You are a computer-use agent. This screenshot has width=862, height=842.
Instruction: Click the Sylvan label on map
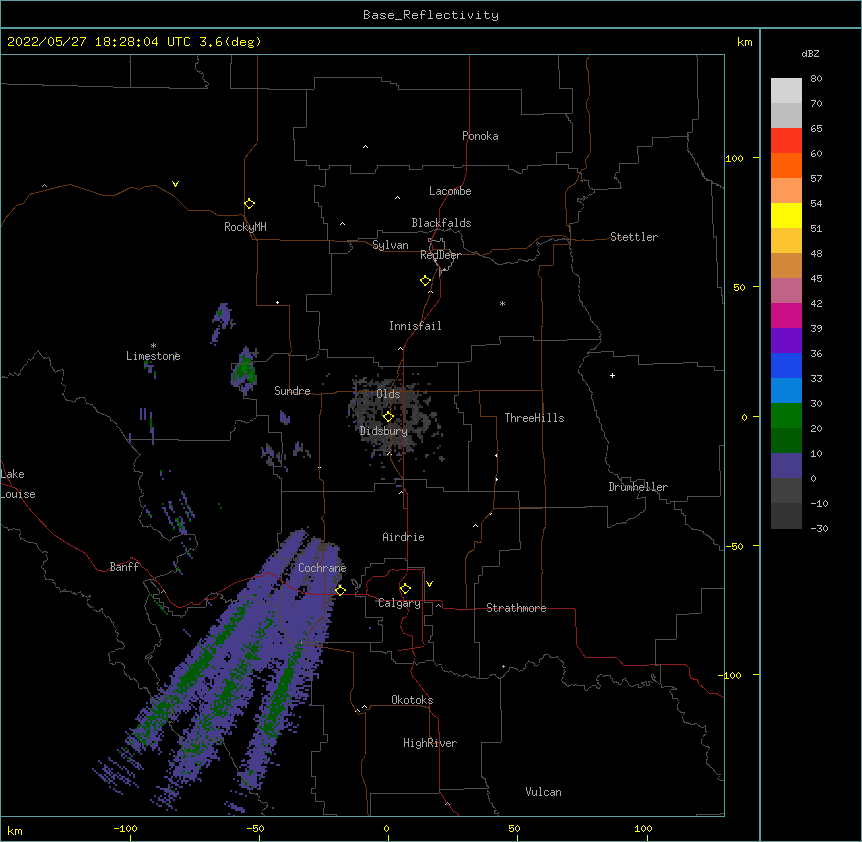[x=390, y=245]
